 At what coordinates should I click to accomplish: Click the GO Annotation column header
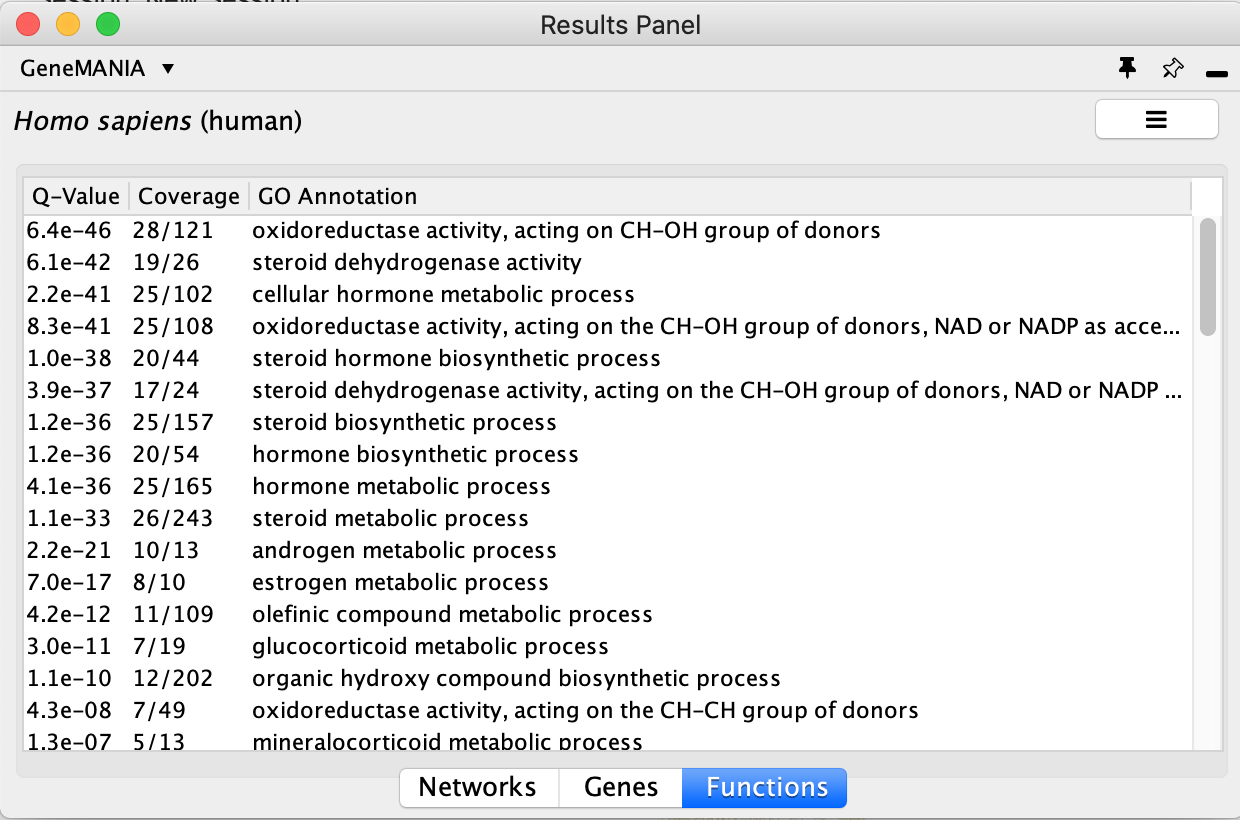[337, 196]
